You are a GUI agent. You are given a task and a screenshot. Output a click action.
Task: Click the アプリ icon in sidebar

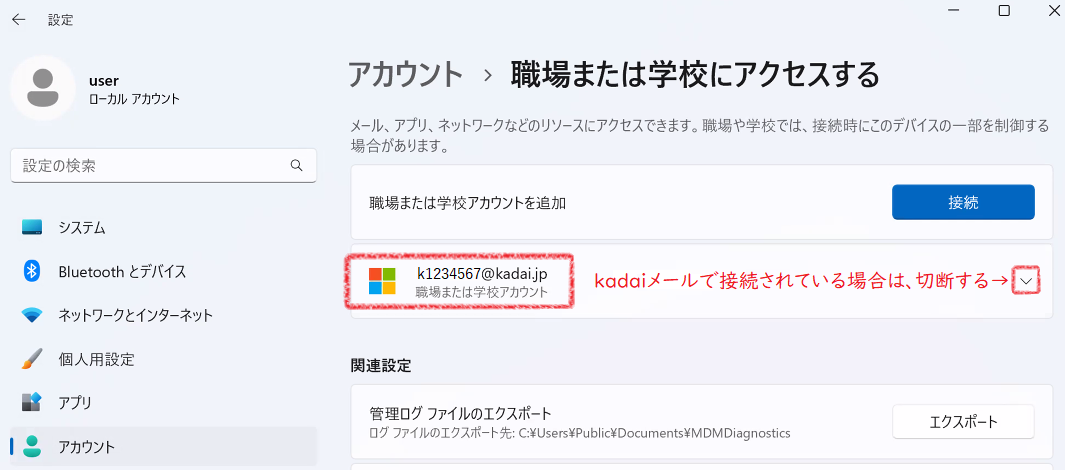(x=32, y=402)
